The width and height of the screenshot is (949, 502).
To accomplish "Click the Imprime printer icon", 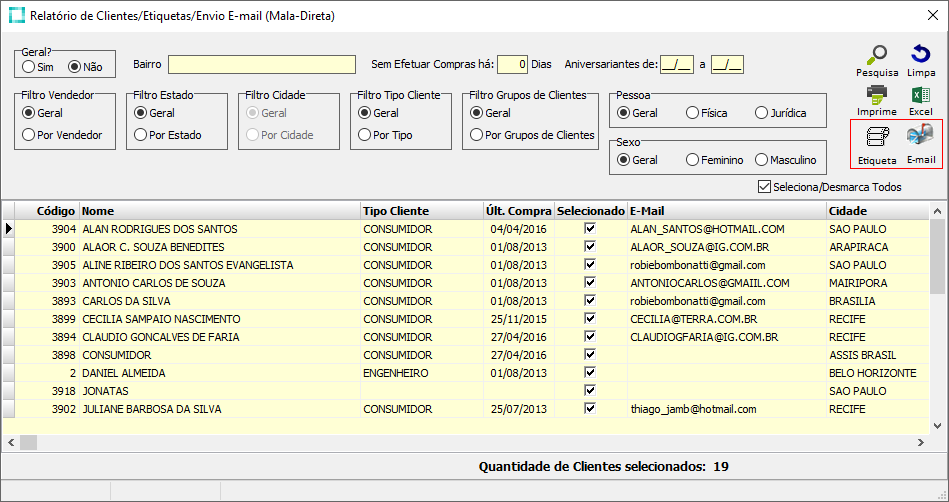I will coord(877,96).
